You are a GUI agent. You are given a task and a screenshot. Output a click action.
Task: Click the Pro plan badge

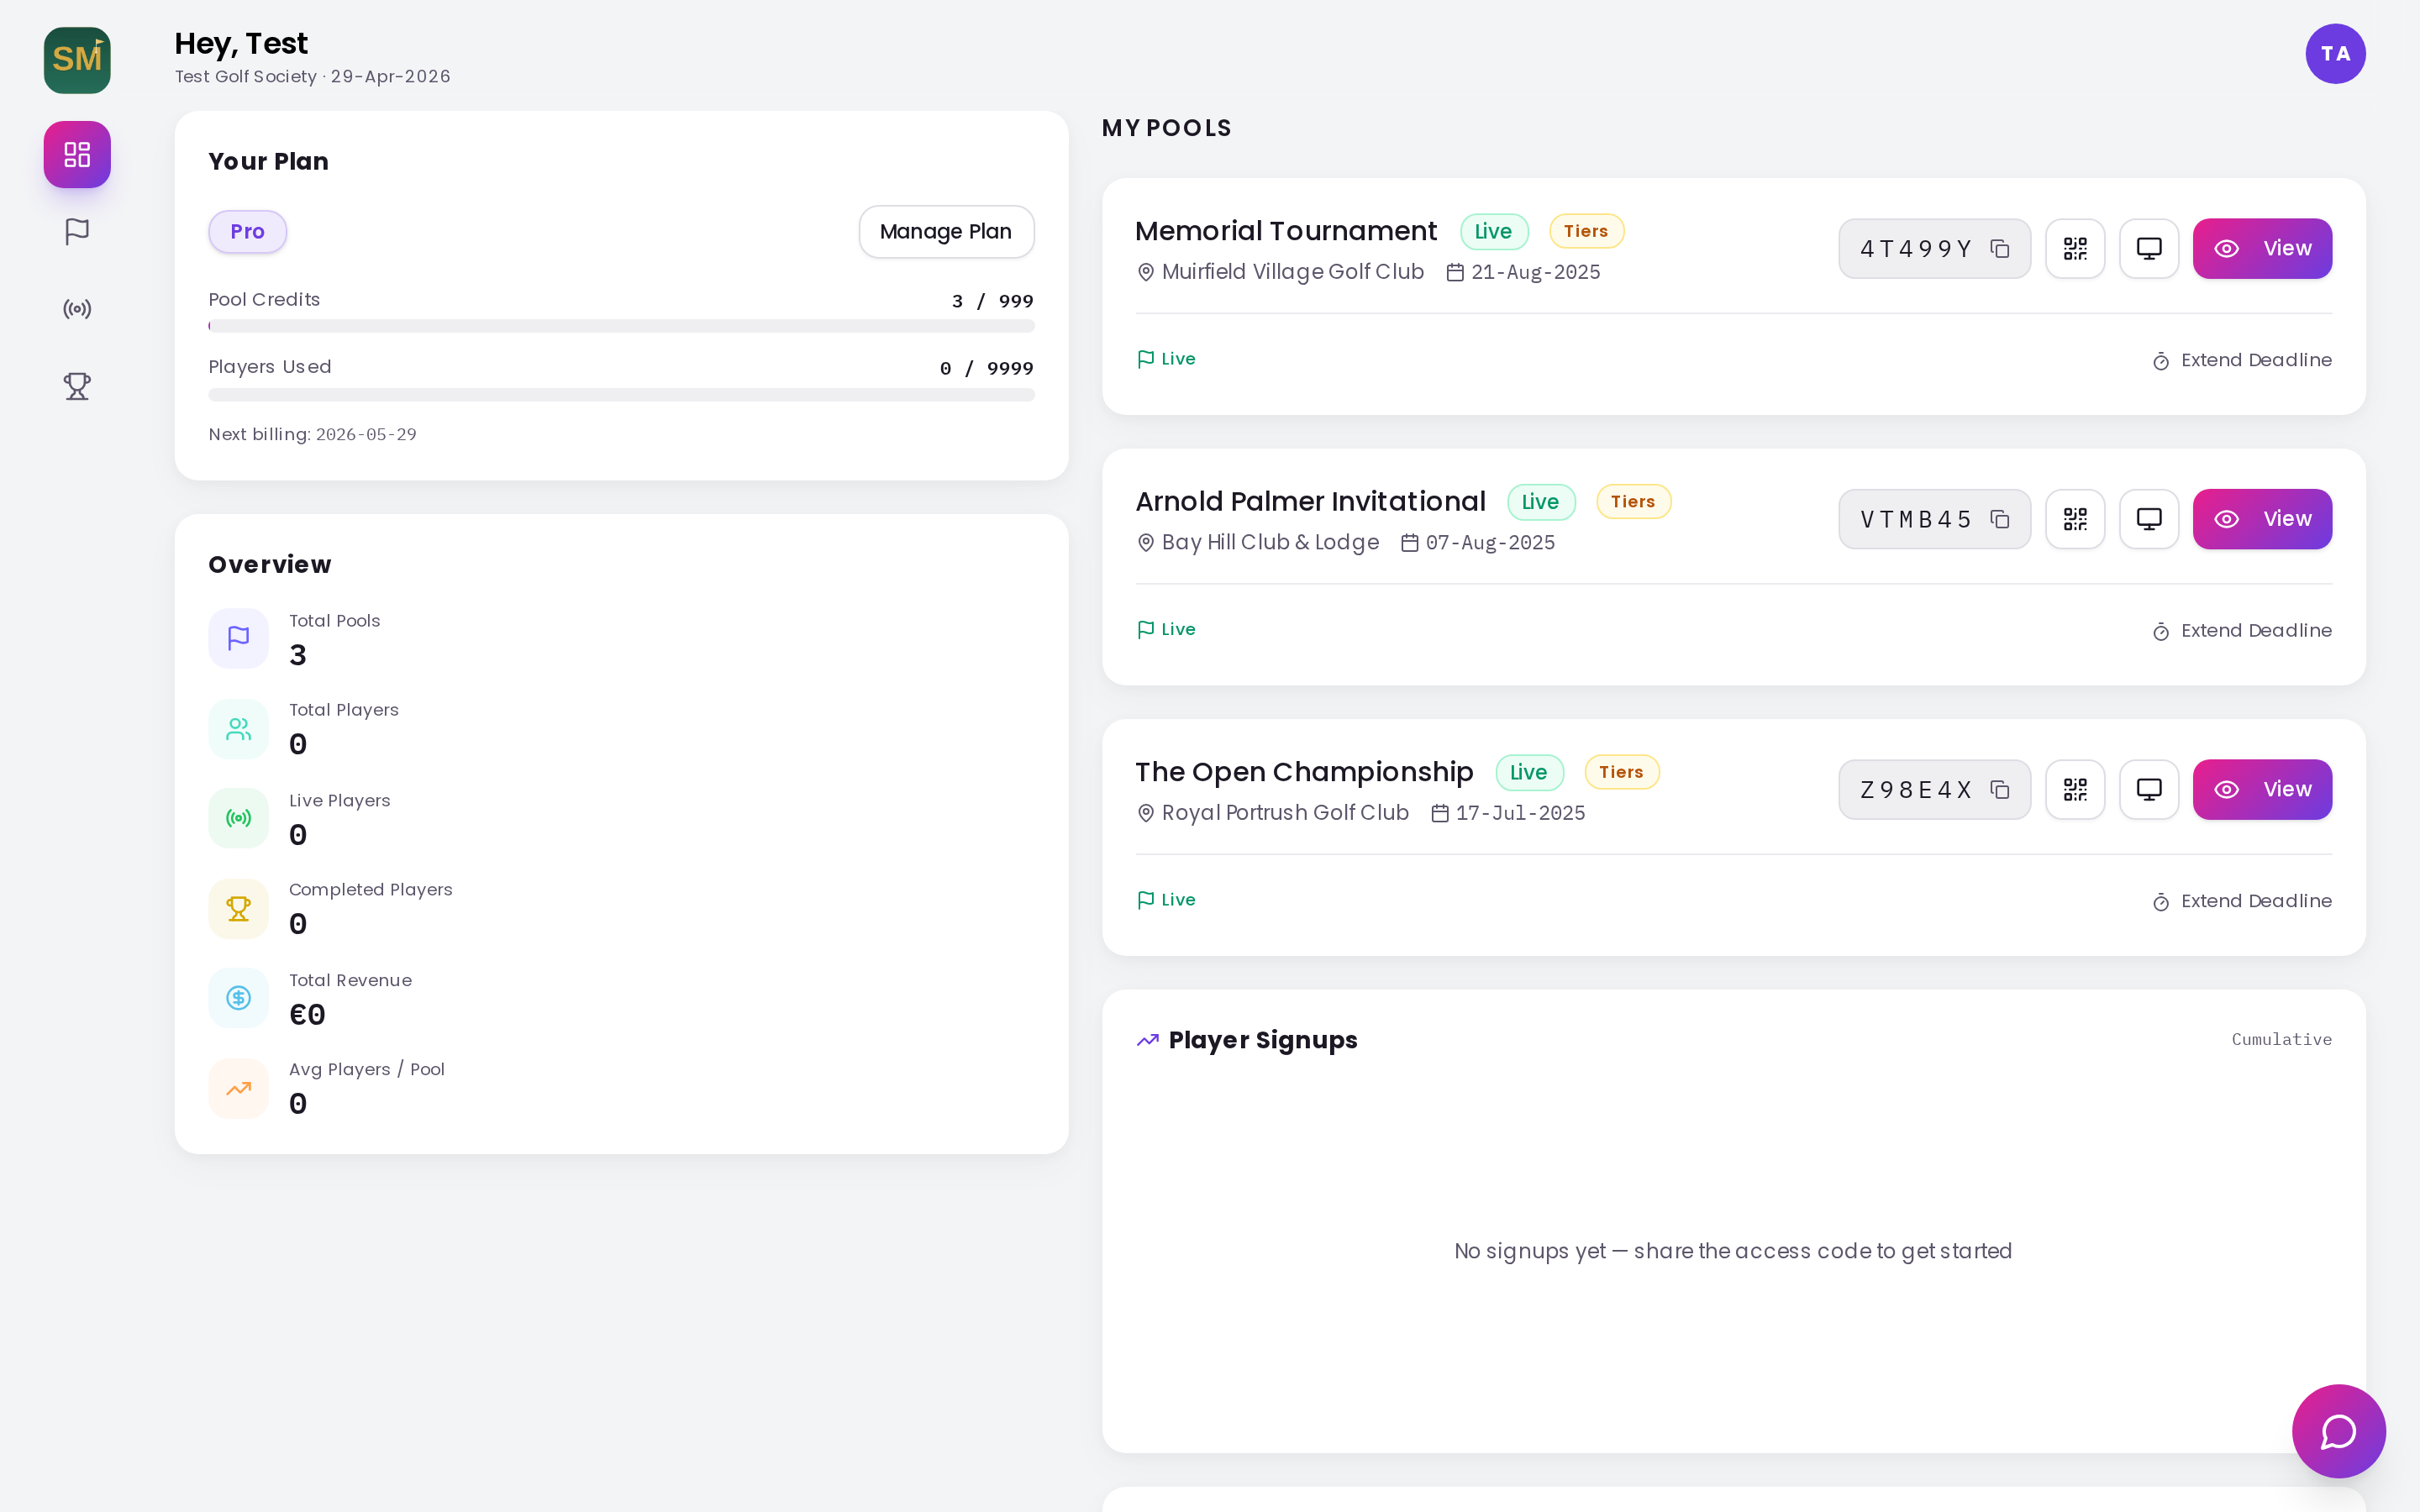point(247,232)
